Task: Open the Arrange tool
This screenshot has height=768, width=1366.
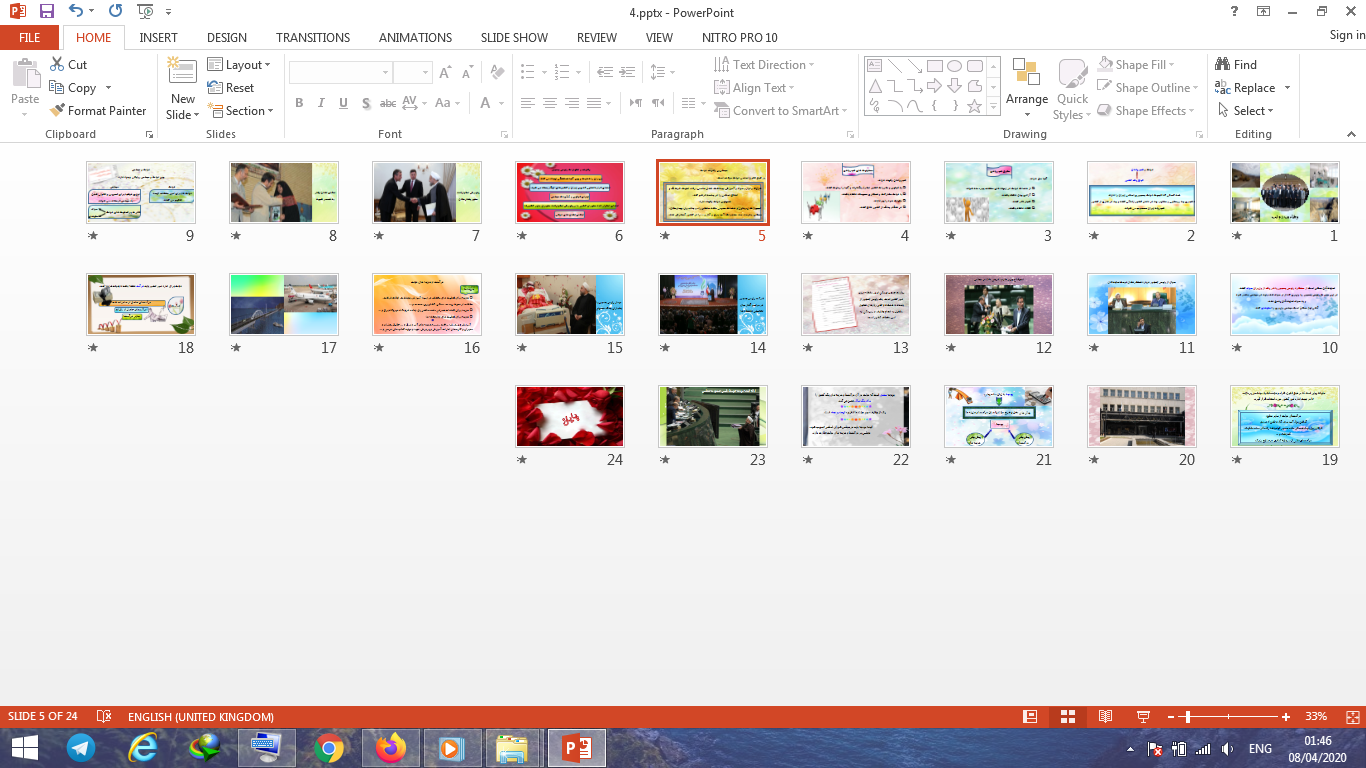Action: (x=1026, y=85)
